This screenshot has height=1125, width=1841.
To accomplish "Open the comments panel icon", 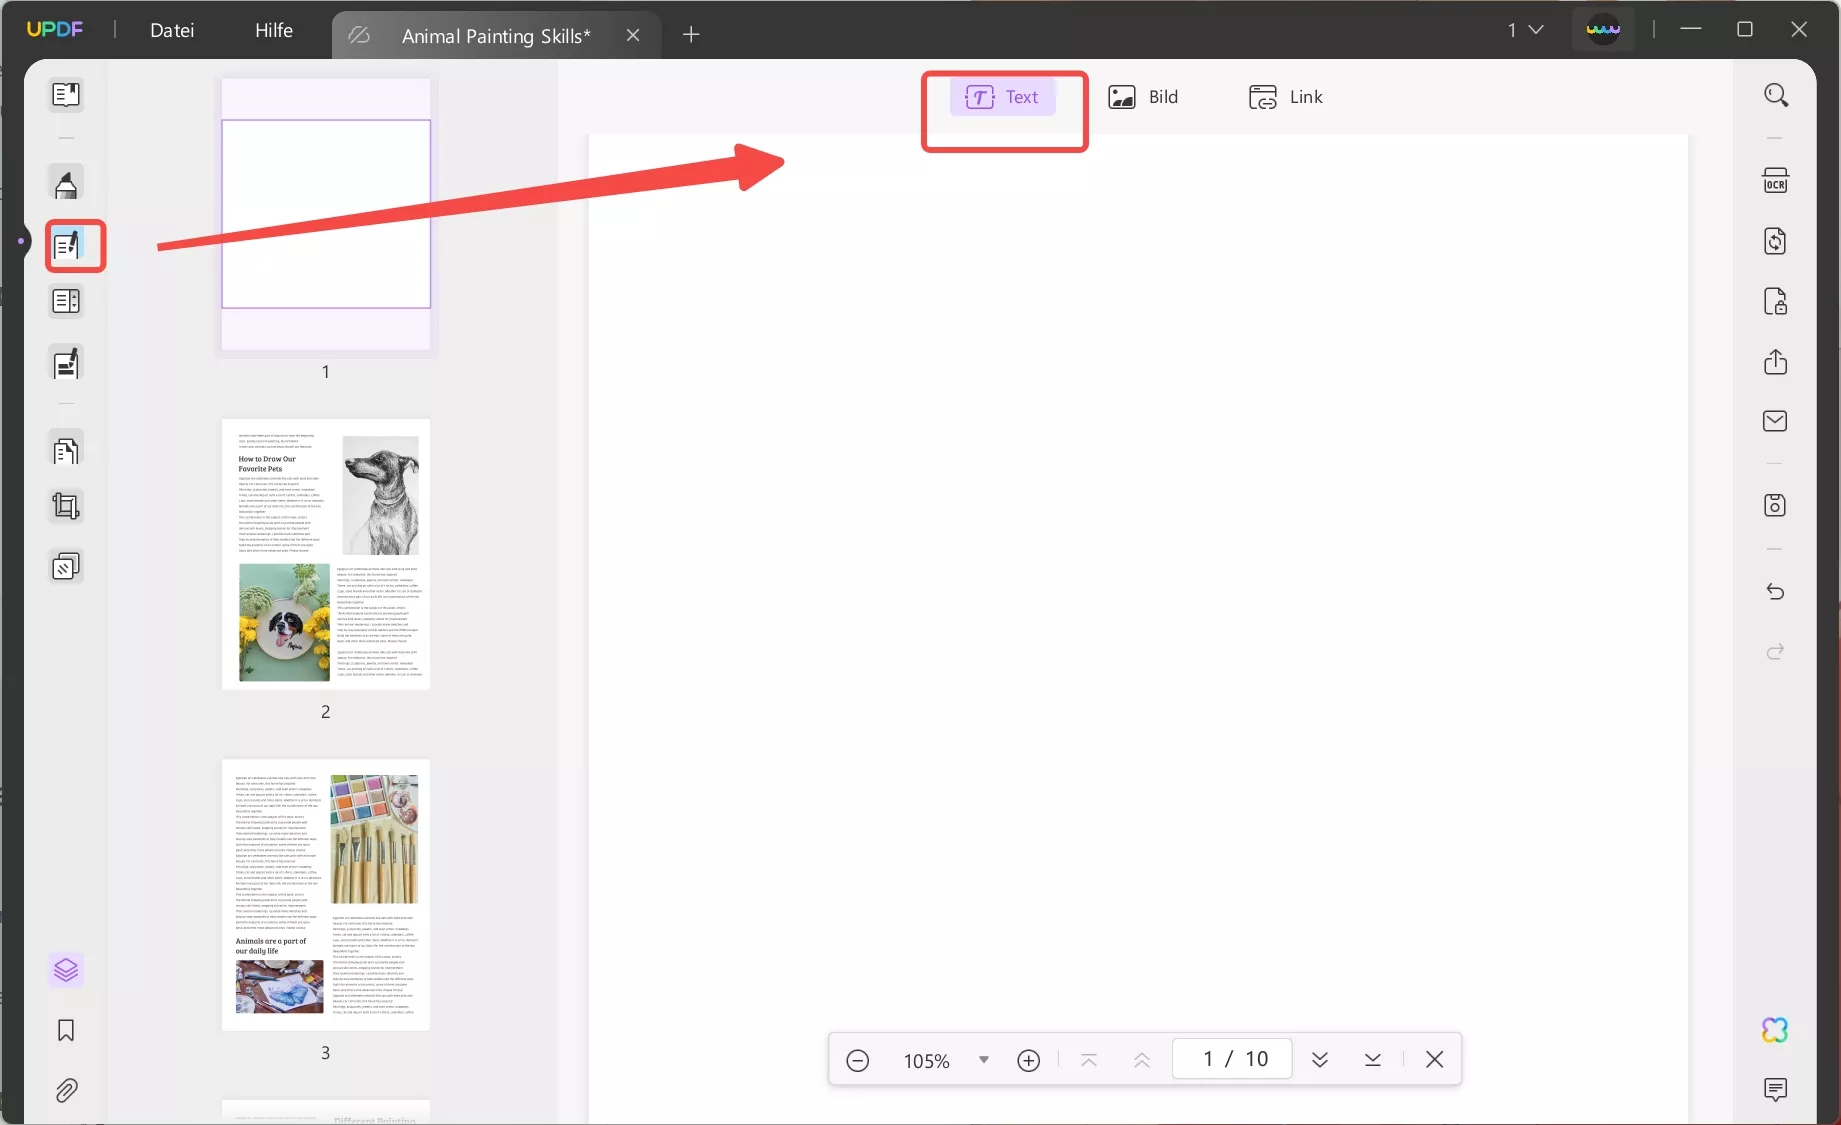I will 1776,1090.
